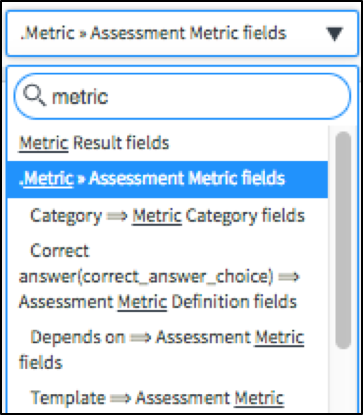The width and height of the screenshot is (363, 415).
Task: Select Depends on ⟹ Assessment Metric fields
Action: coord(167,349)
